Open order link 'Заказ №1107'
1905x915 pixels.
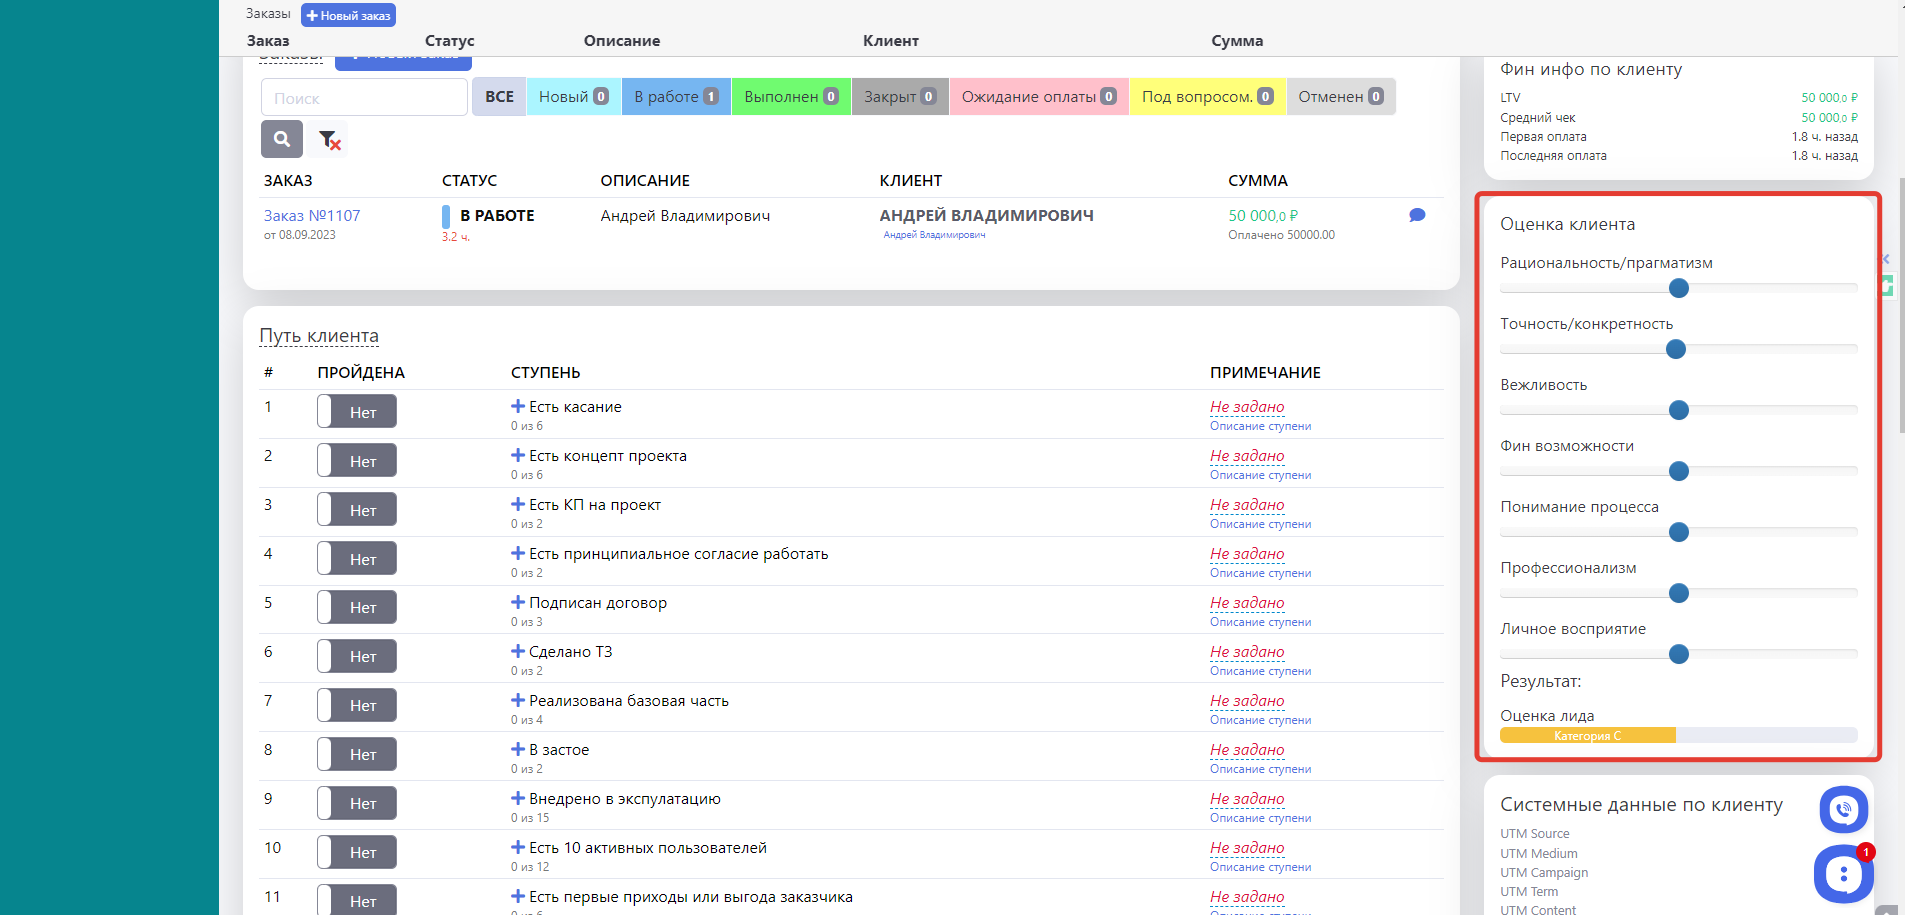(312, 216)
